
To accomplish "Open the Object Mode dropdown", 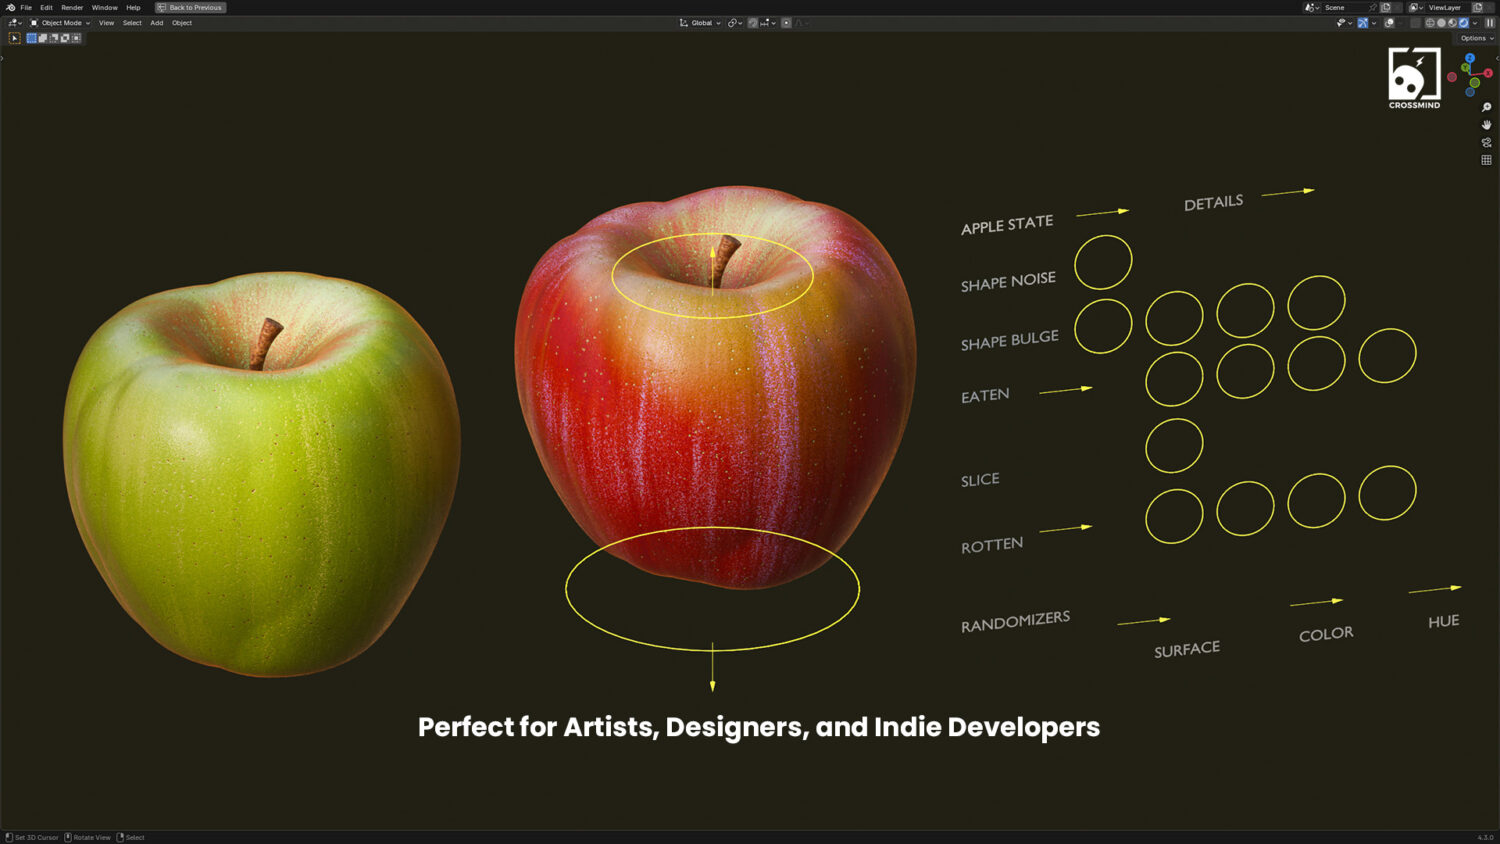I will point(60,23).
